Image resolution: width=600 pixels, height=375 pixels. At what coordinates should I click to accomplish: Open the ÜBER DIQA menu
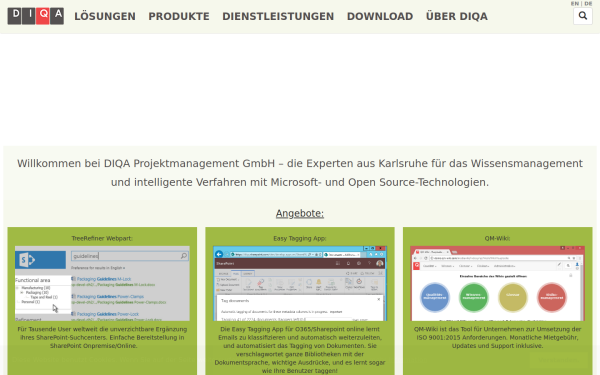click(x=457, y=16)
